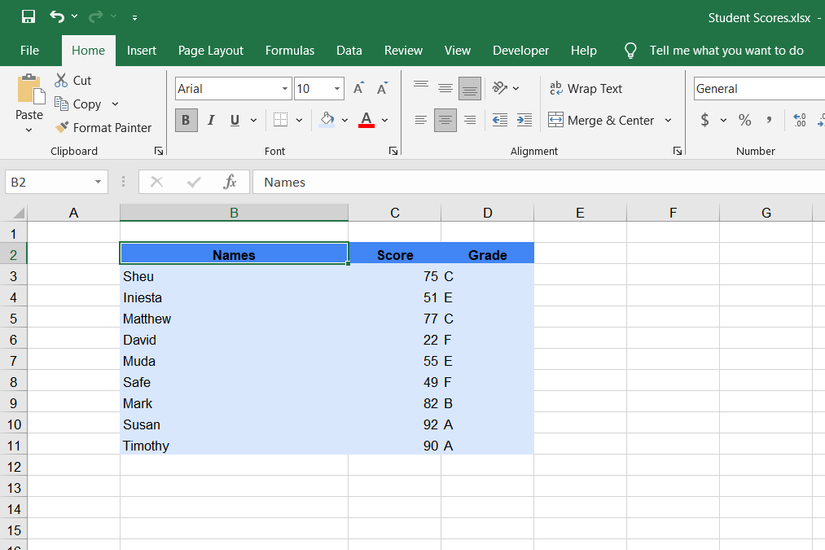Viewport: 825px width, 550px height.
Task: Open the Arial font name dropdown
Action: click(284, 89)
